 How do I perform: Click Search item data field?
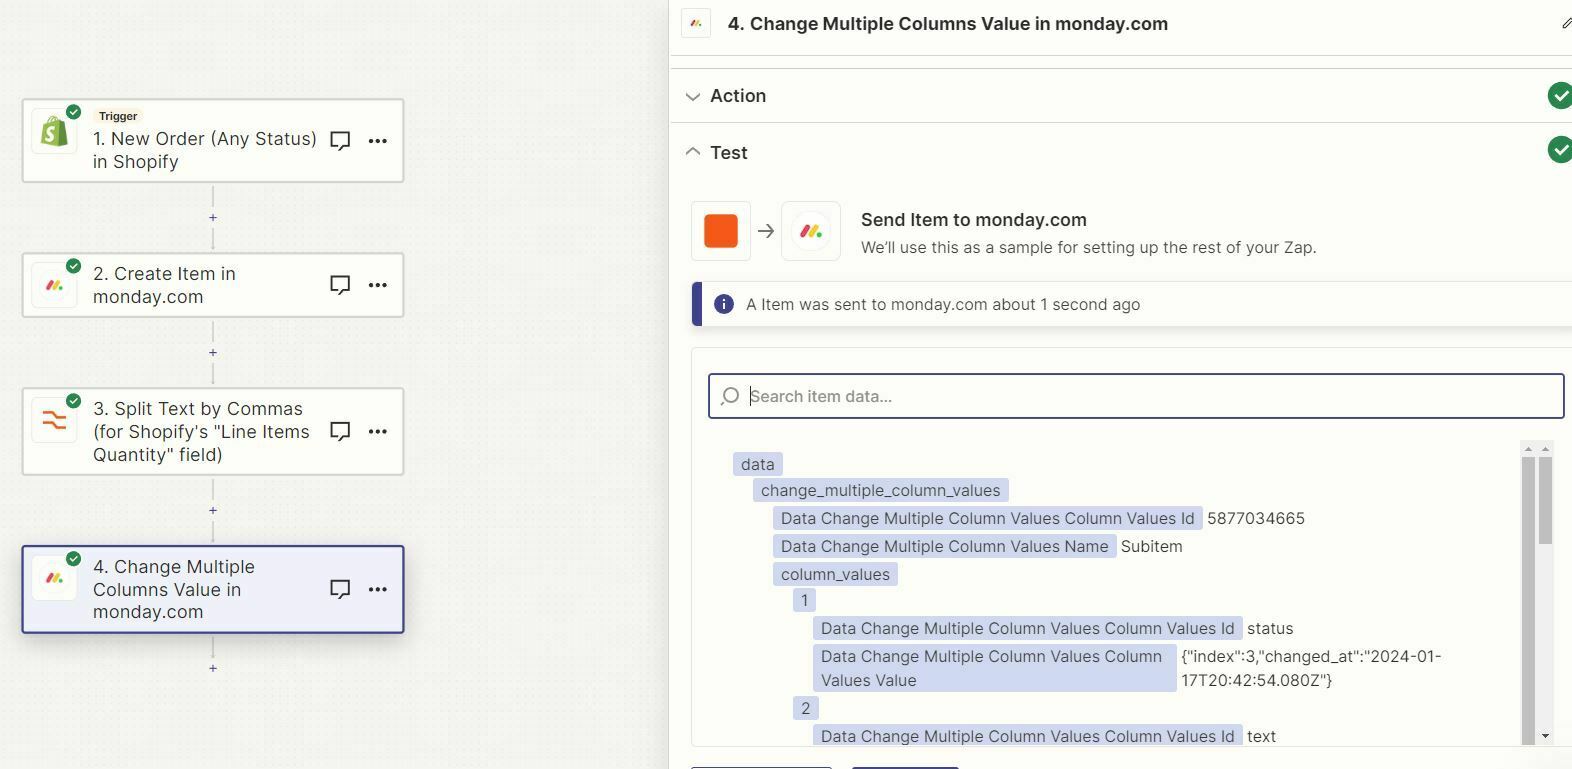tap(1136, 396)
